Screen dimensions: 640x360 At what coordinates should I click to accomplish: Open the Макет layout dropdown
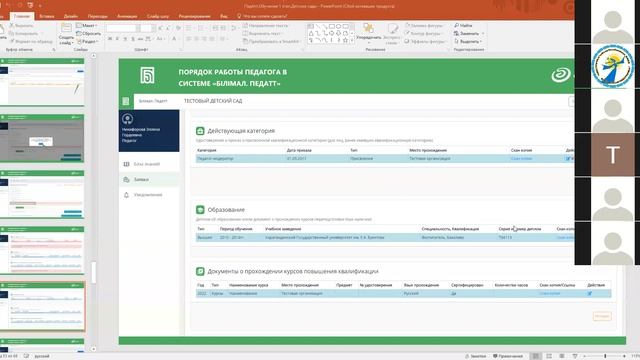tap(87, 25)
